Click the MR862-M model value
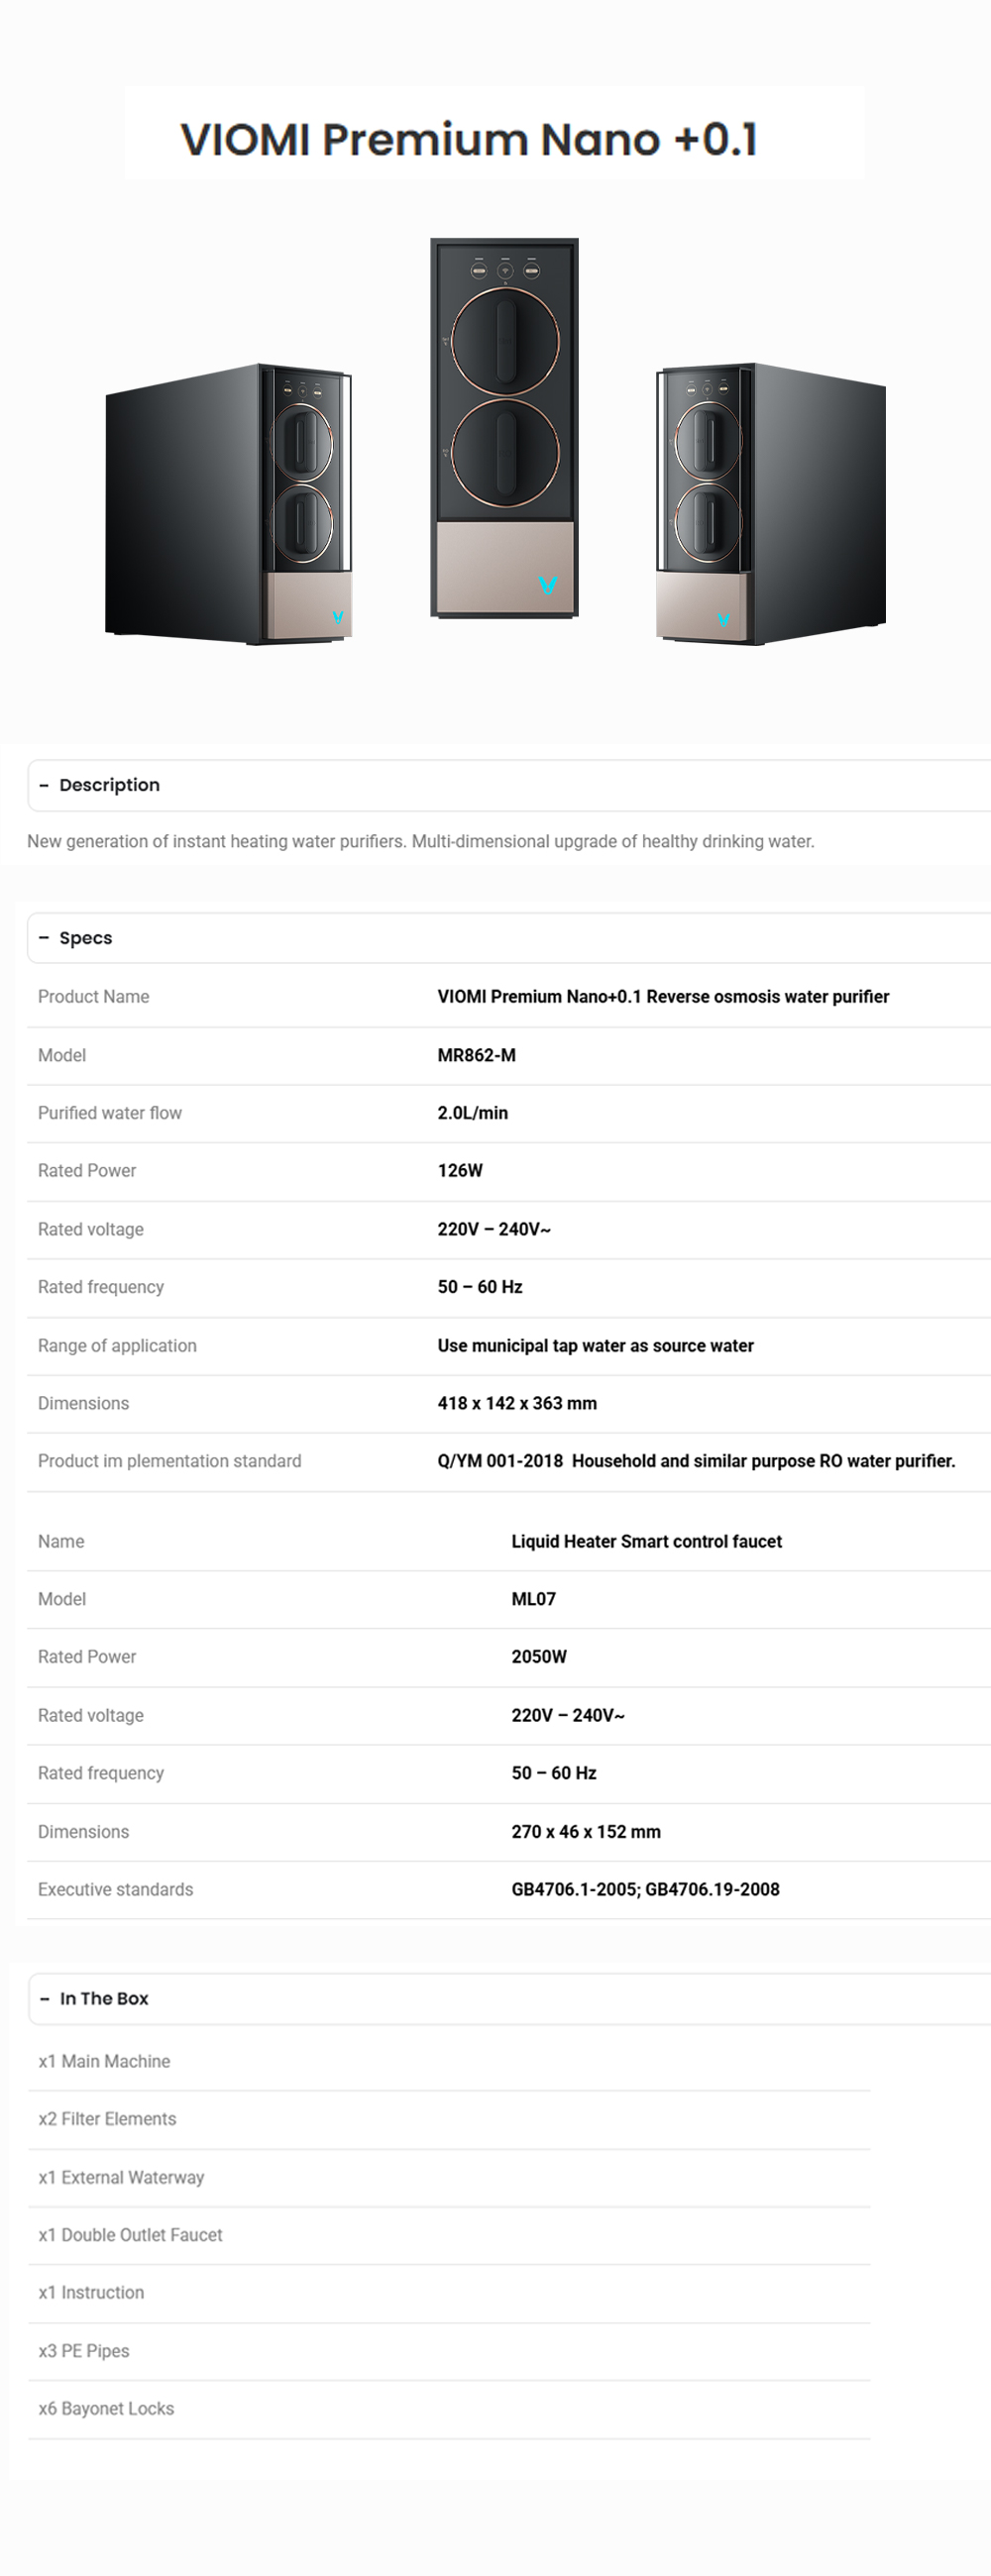The width and height of the screenshot is (991, 2576). coord(477,1055)
